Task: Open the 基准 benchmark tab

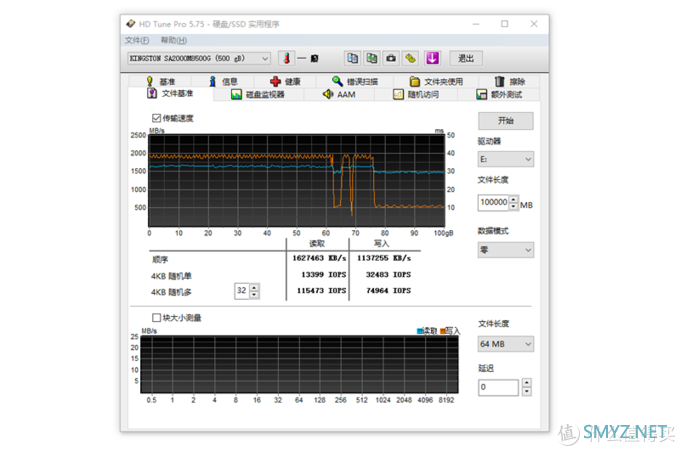Action: tap(161, 82)
